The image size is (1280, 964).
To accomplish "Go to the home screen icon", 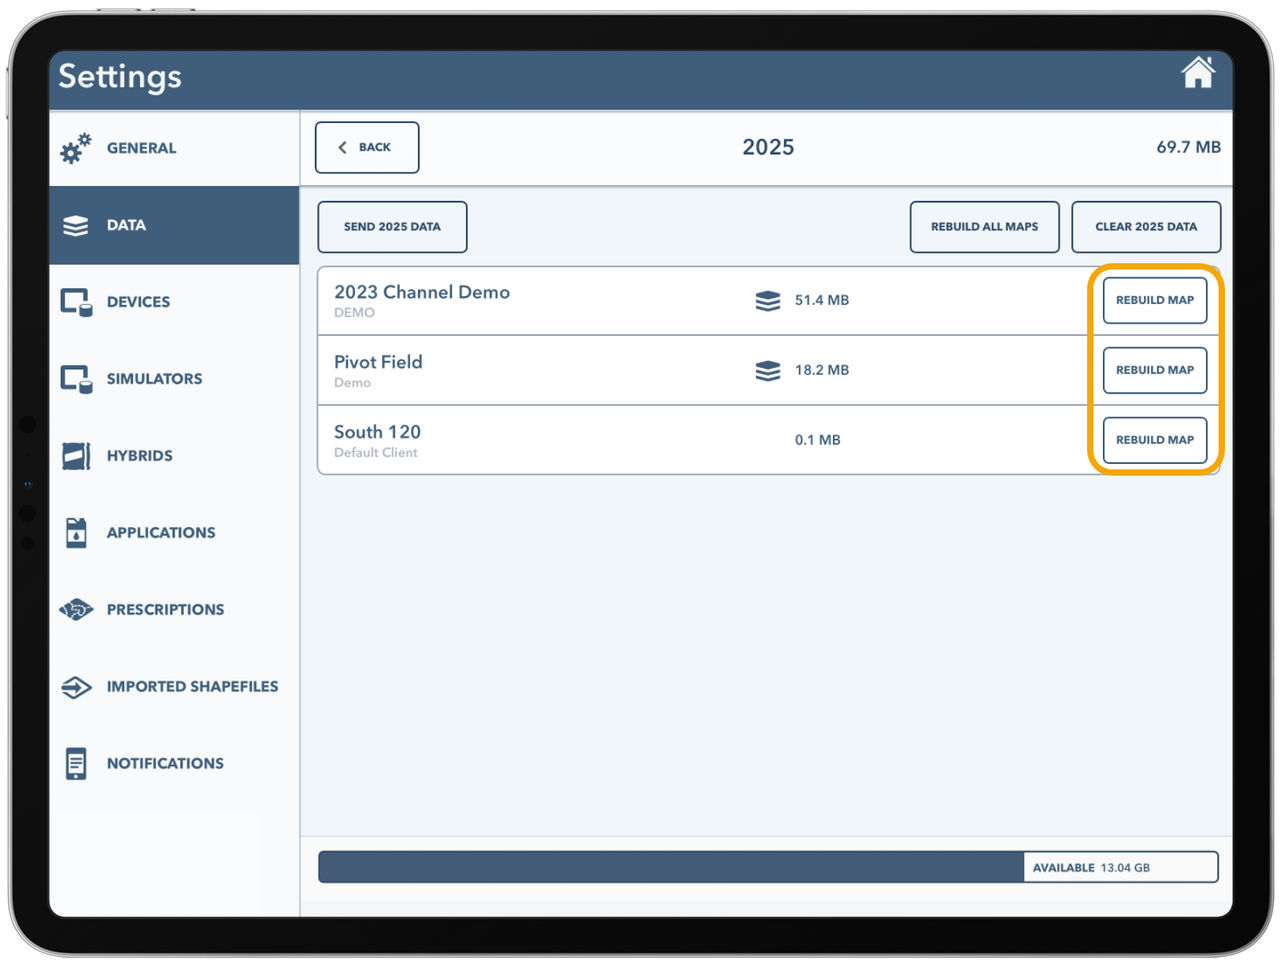I will (1197, 73).
